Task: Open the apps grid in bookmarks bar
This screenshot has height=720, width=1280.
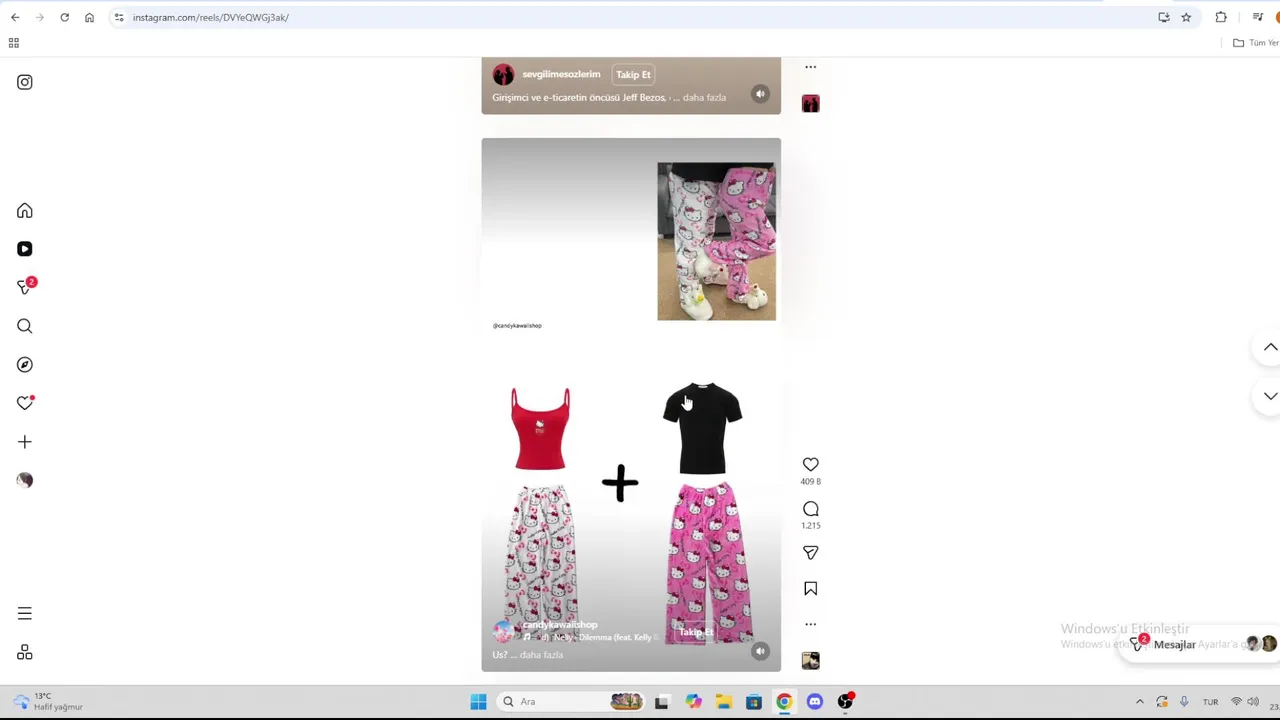Action: click(14, 43)
